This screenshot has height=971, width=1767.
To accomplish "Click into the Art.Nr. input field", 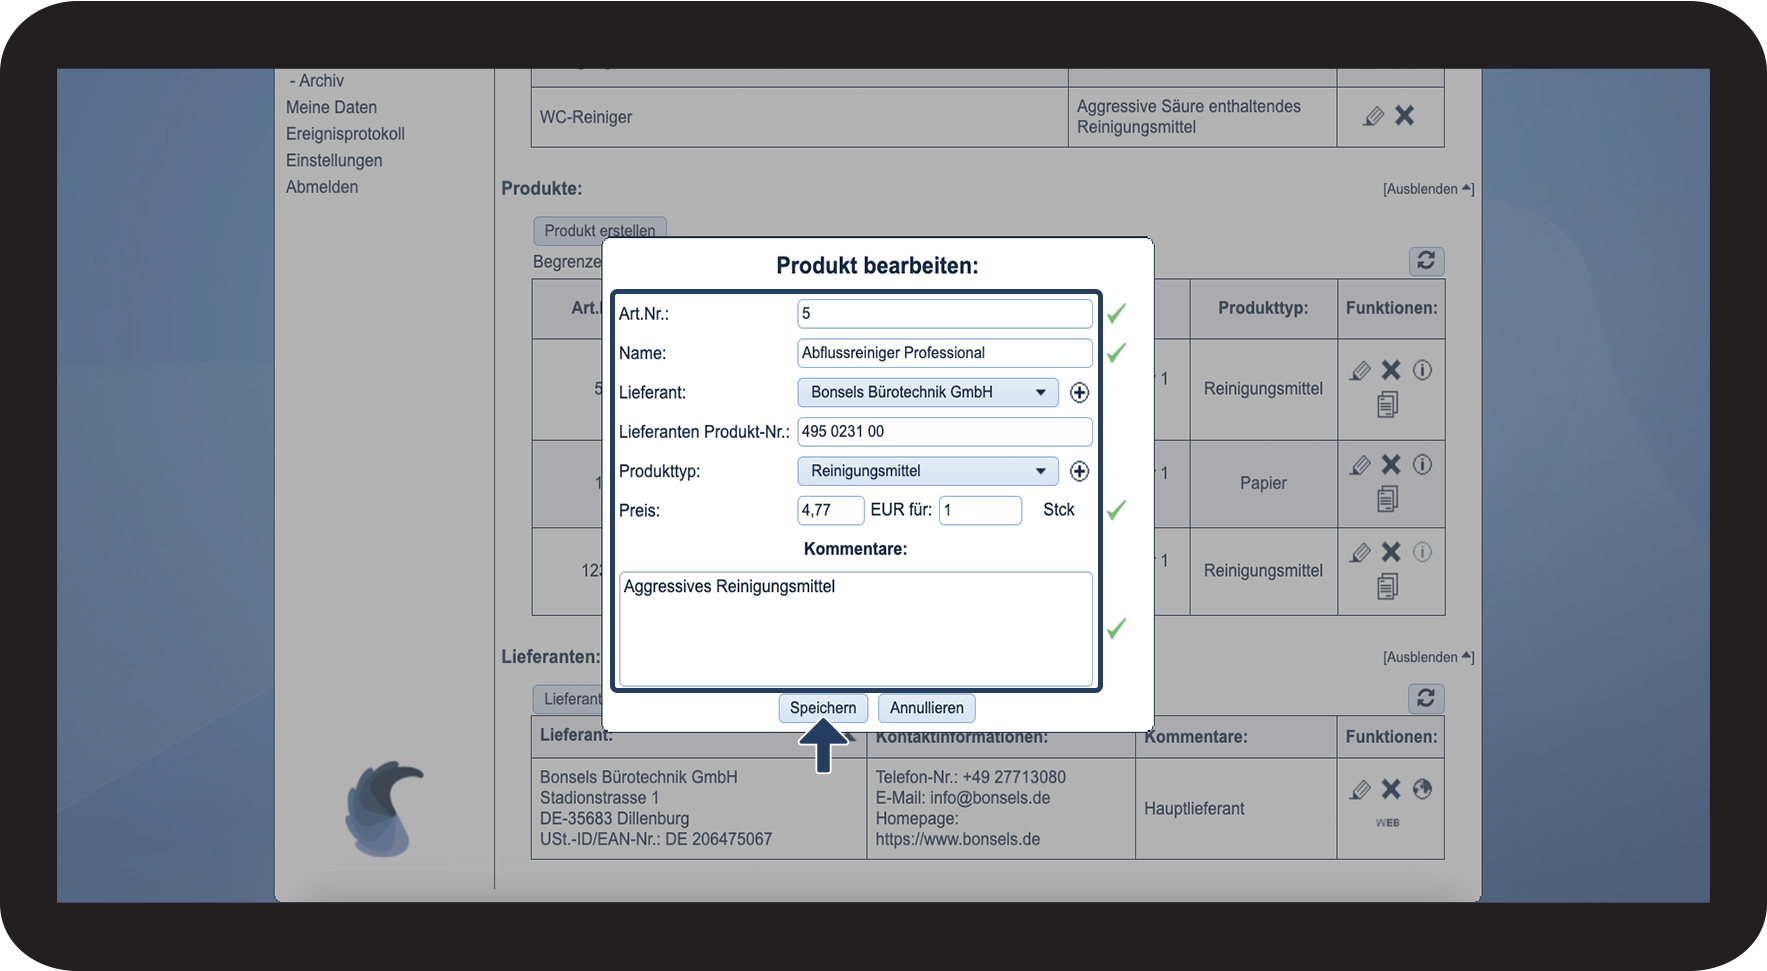I will coord(944,314).
